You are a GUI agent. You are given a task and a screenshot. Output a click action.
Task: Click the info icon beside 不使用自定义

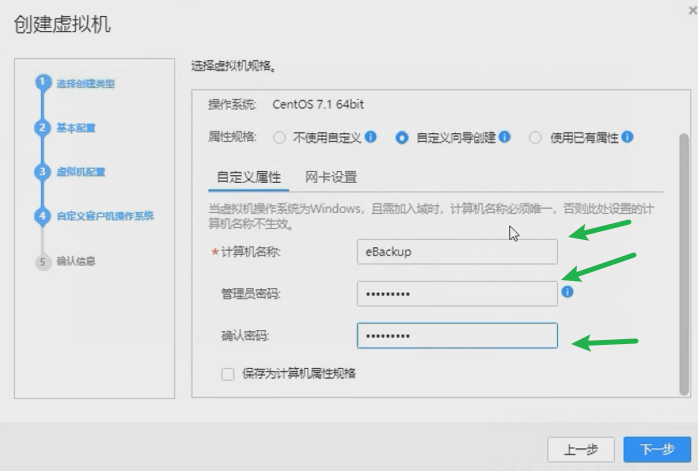coord(370,137)
